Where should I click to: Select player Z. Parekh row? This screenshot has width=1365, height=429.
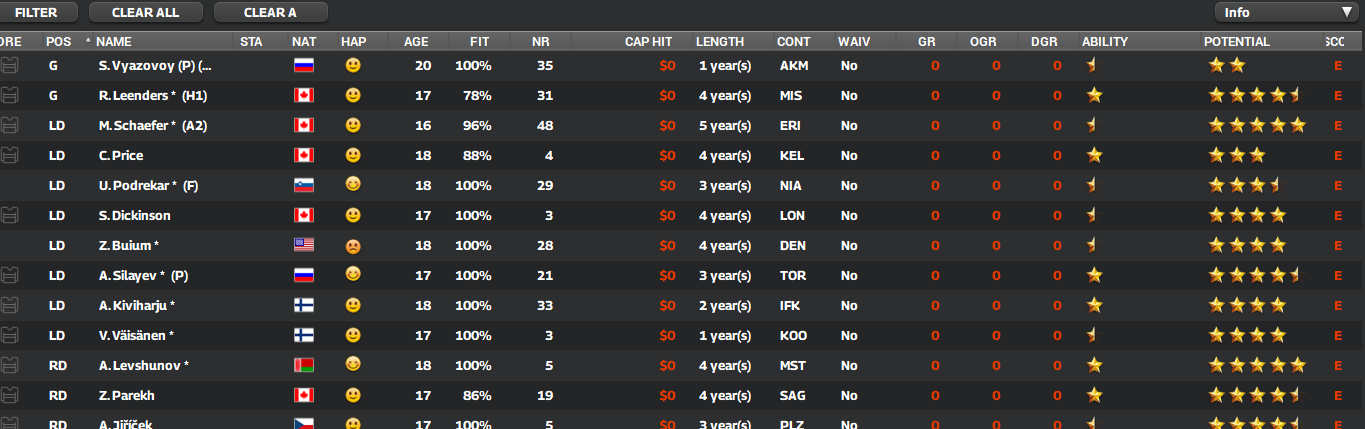pyautogui.click(x=682, y=396)
